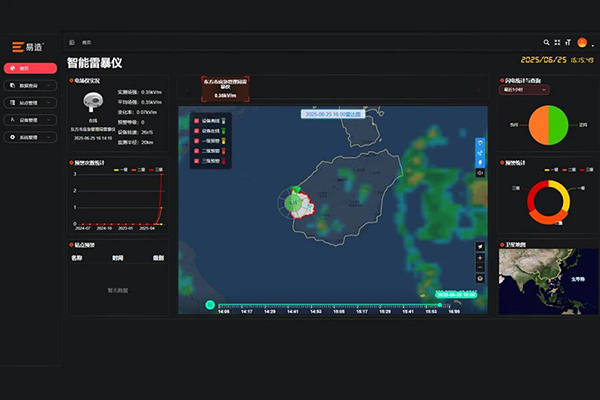
Task: Open the orange user avatar menu
Action: point(582,42)
